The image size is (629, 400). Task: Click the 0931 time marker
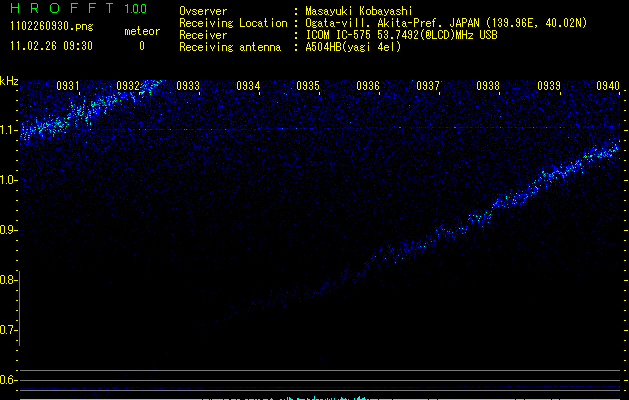click(x=67, y=85)
